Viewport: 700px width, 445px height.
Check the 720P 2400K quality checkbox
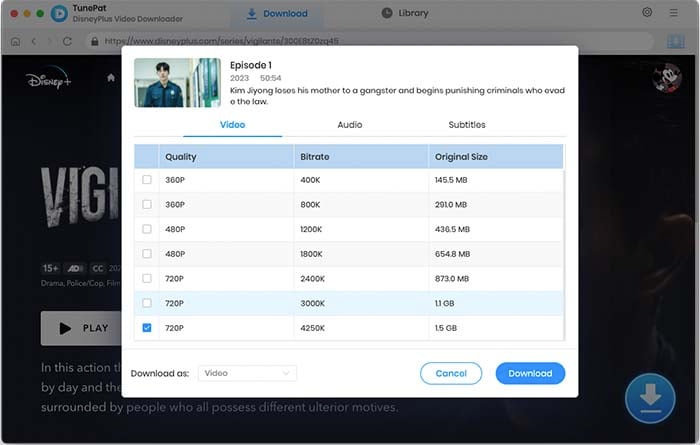point(146,278)
